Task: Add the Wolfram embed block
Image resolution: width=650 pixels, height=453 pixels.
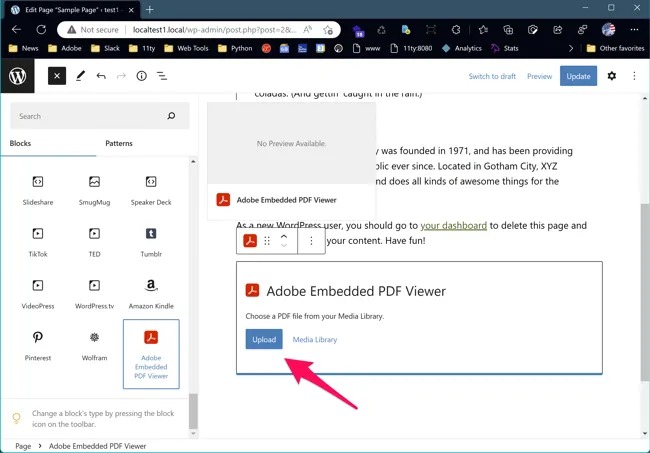Action: pos(94,344)
